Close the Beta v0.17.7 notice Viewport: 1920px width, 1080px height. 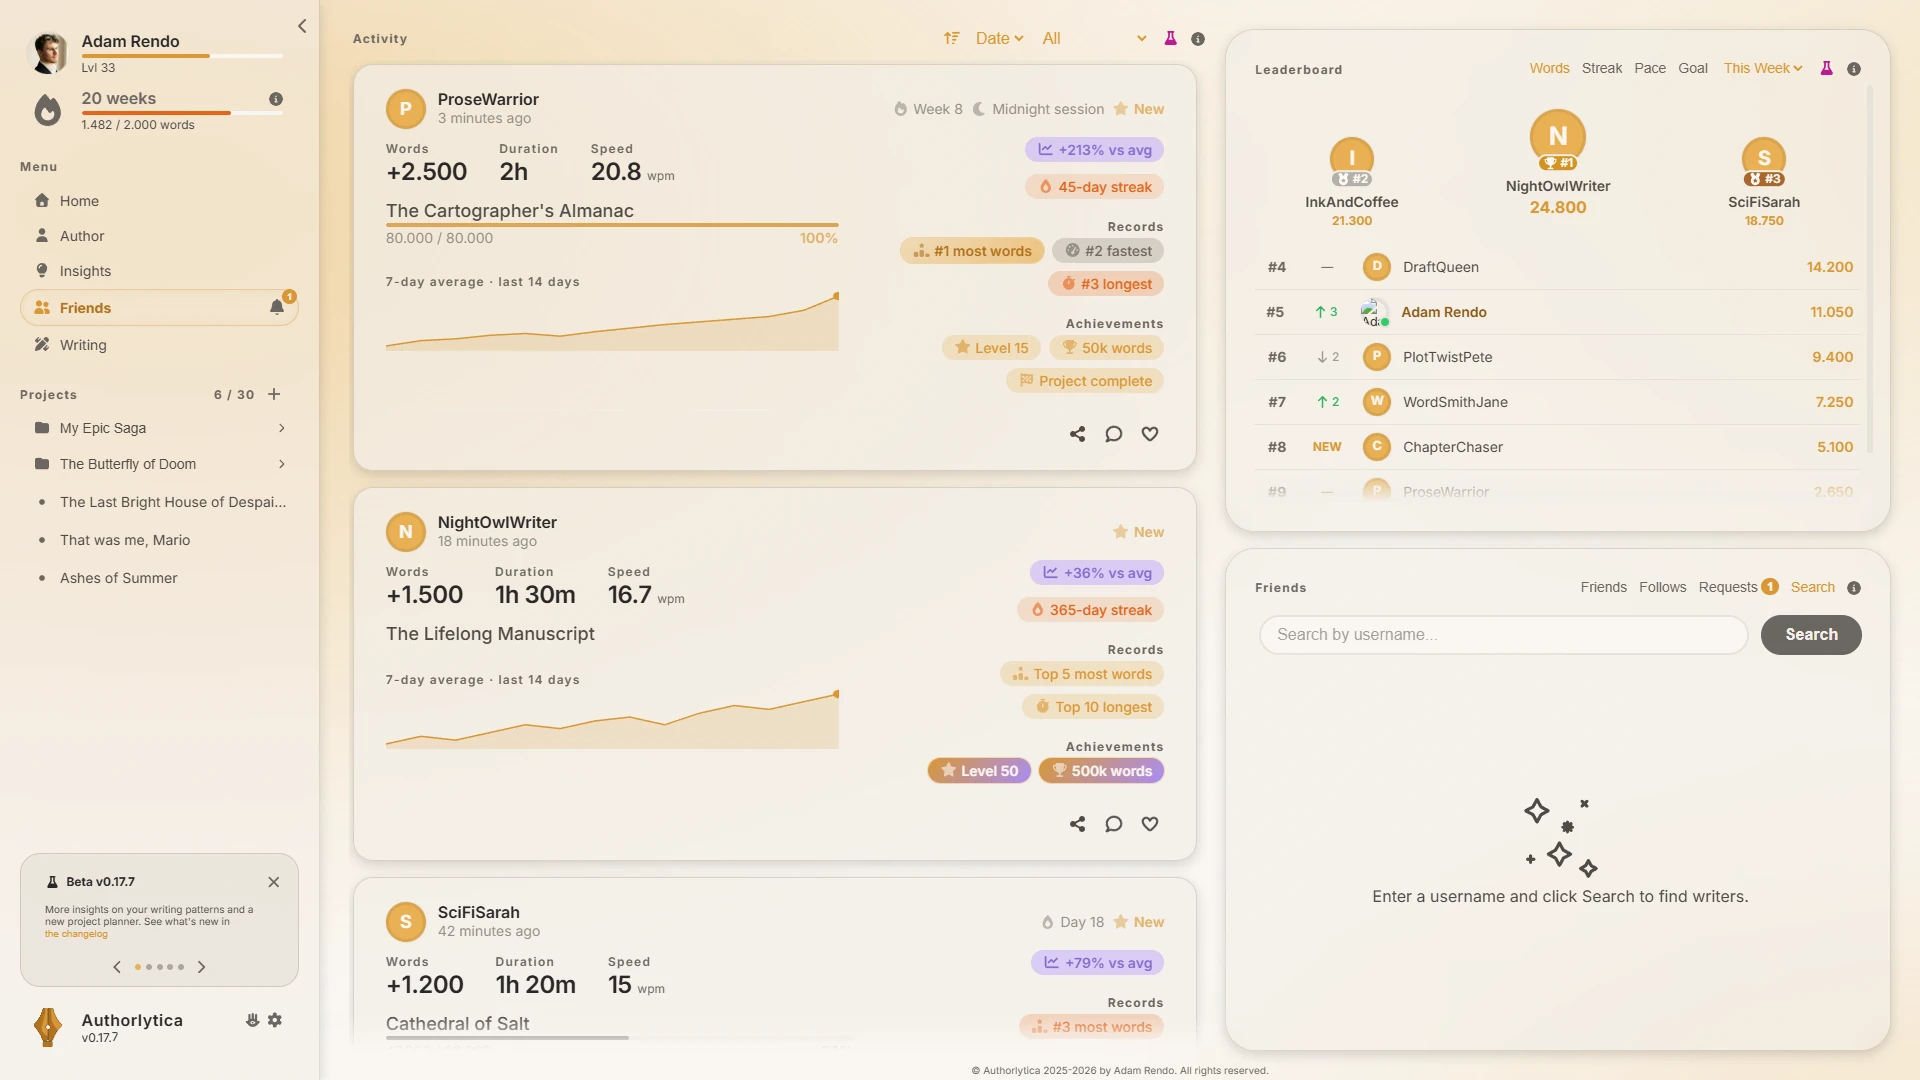[x=274, y=882]
